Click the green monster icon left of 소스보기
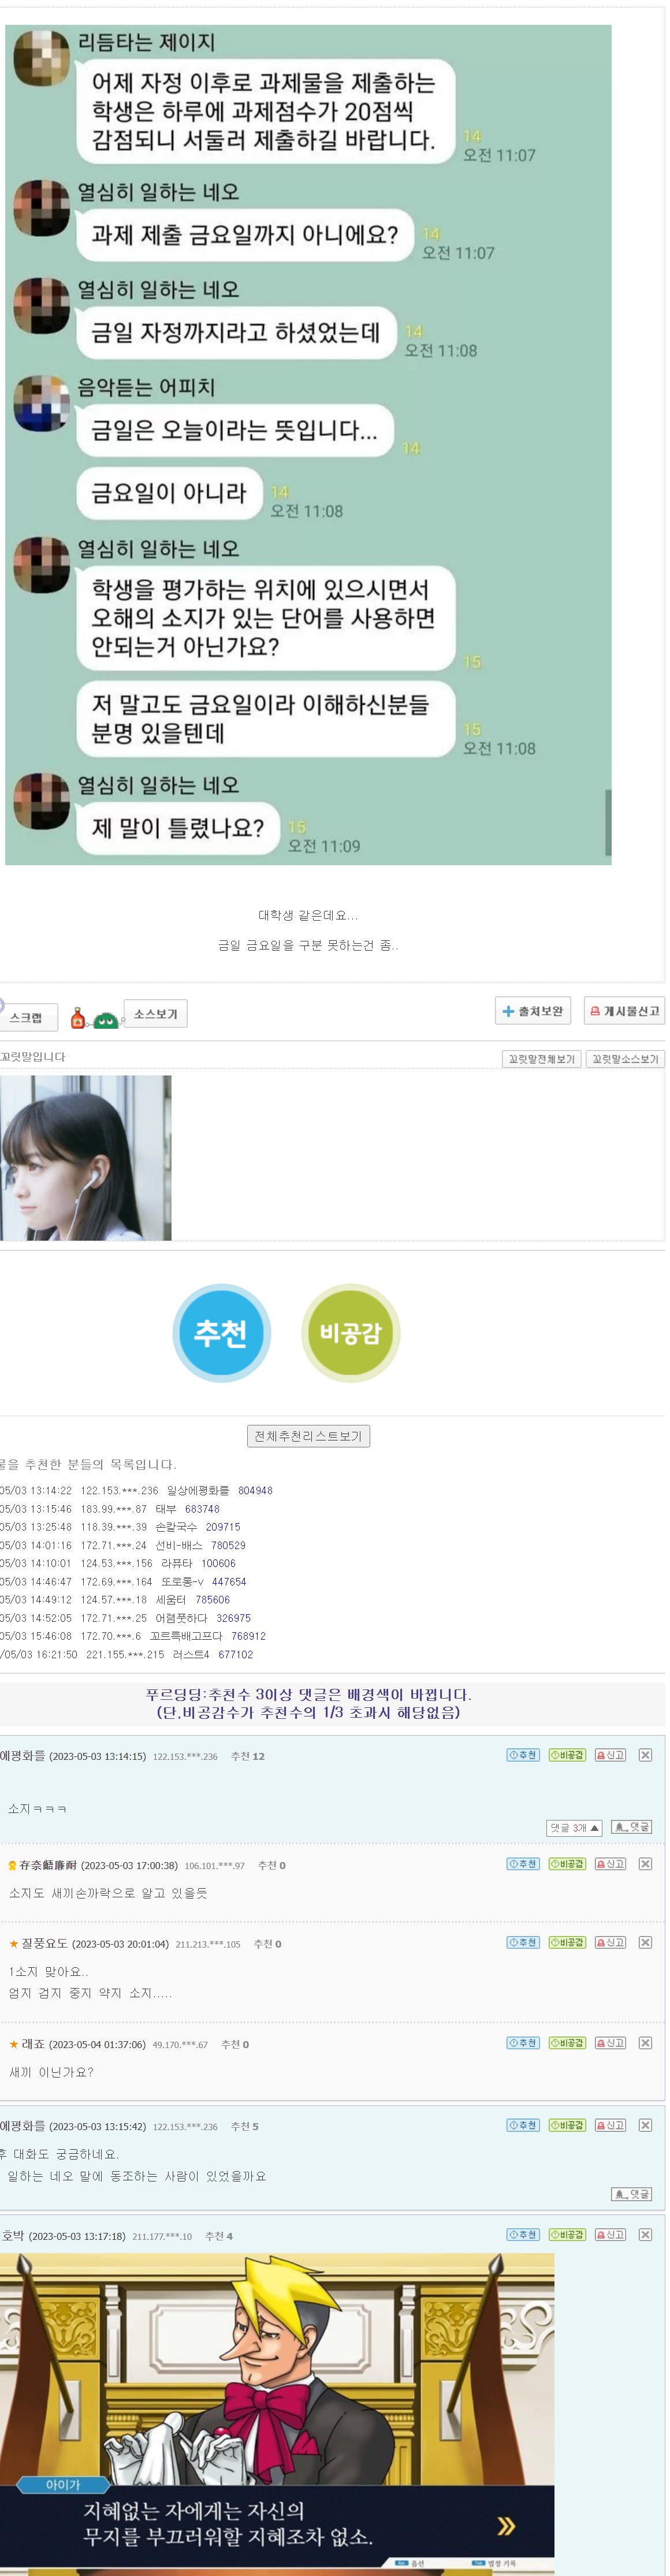670x2576 pixels. pos(105,1020)
